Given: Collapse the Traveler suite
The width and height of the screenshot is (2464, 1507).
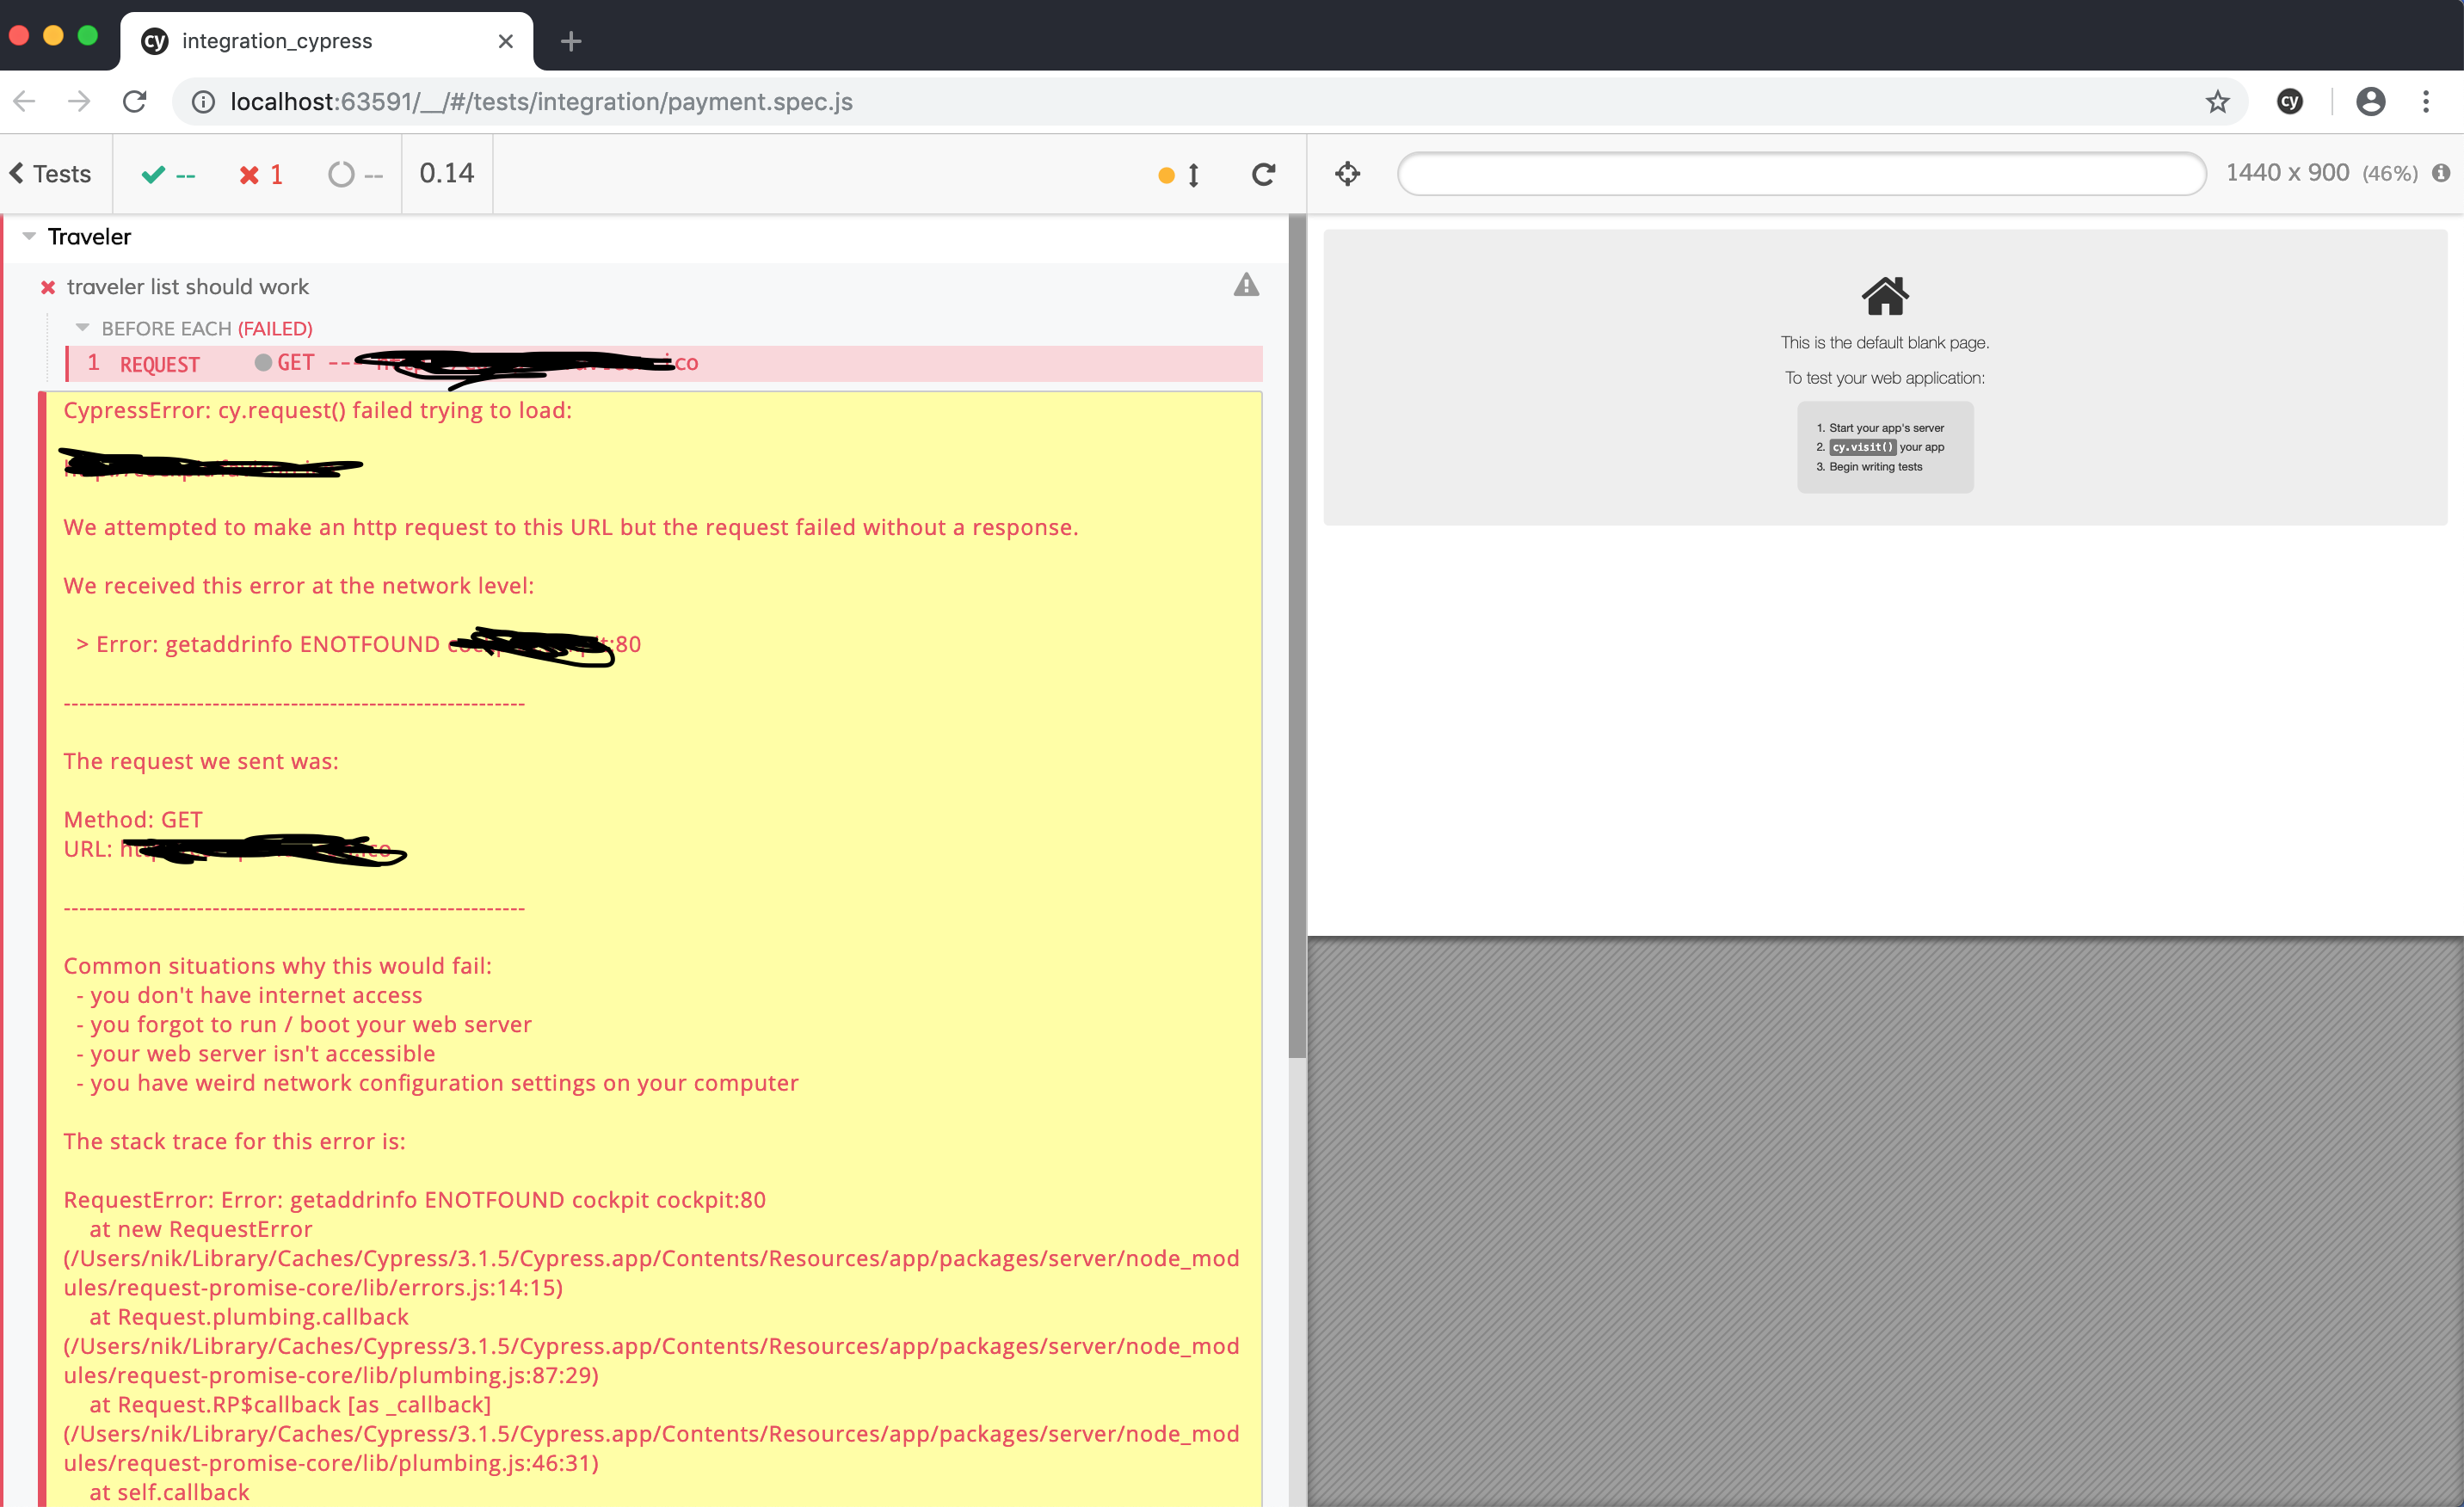Looking at the screenshot, I should pyautogui.click(x=29, y=236).
